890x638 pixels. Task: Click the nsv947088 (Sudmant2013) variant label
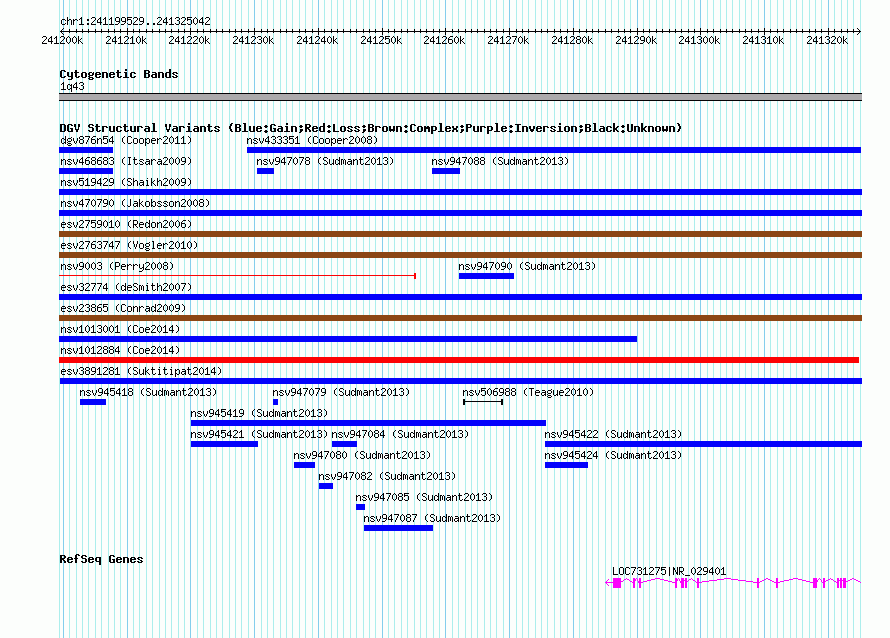pyautogui.click(x=500, y=161)
